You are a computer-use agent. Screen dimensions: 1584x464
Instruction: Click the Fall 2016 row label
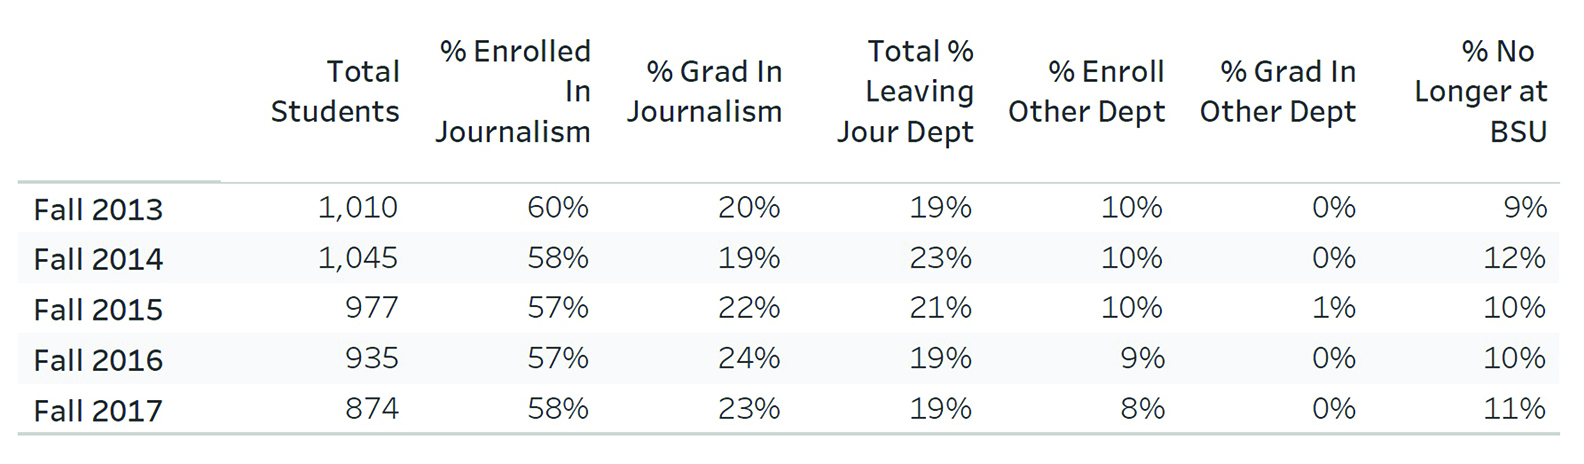coord(98,360)
